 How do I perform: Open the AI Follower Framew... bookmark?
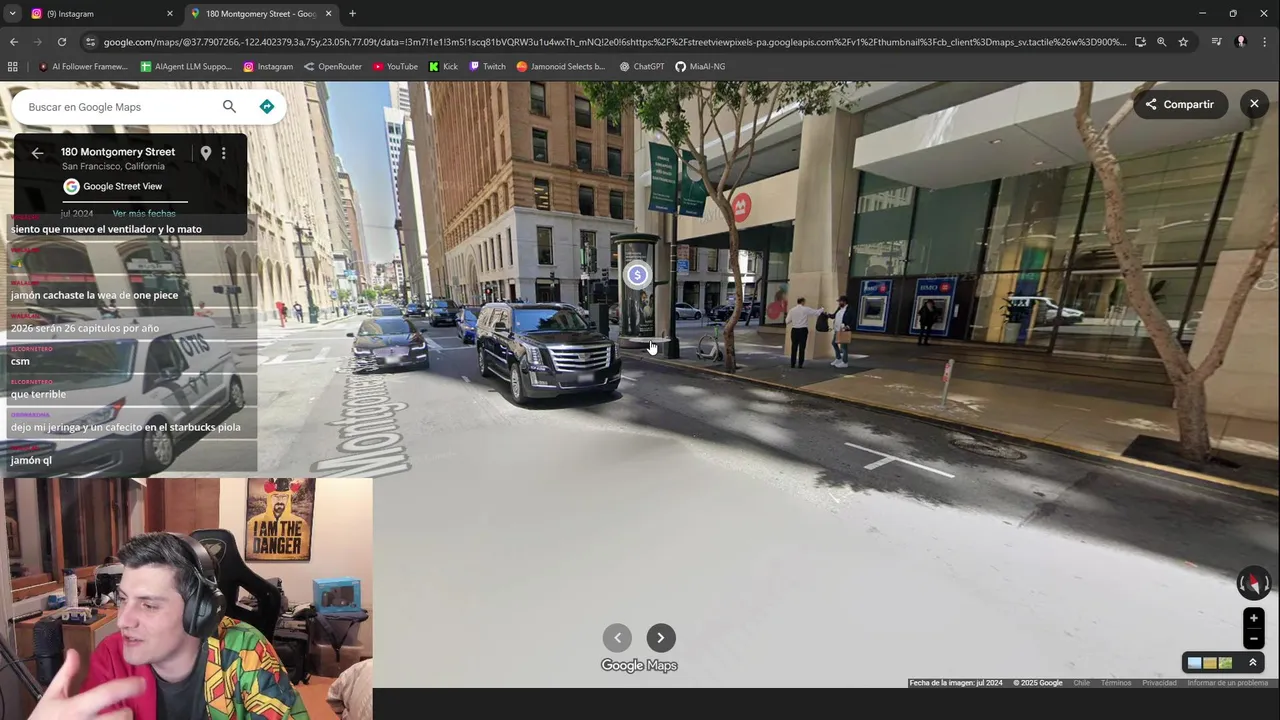[83, 67]
